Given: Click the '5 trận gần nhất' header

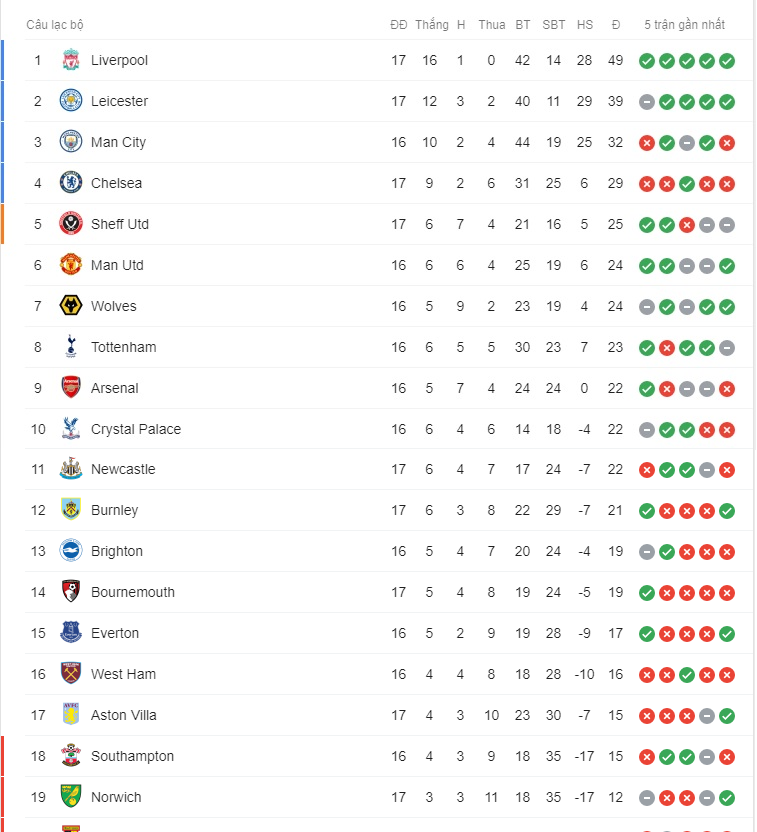Looking at the screenshot, I should pyautogui.click(x=685, y=24).
